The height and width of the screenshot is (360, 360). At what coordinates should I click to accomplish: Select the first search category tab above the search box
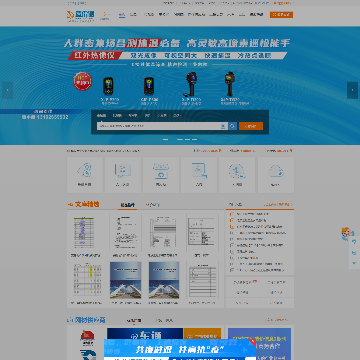(x=101, y=116)
